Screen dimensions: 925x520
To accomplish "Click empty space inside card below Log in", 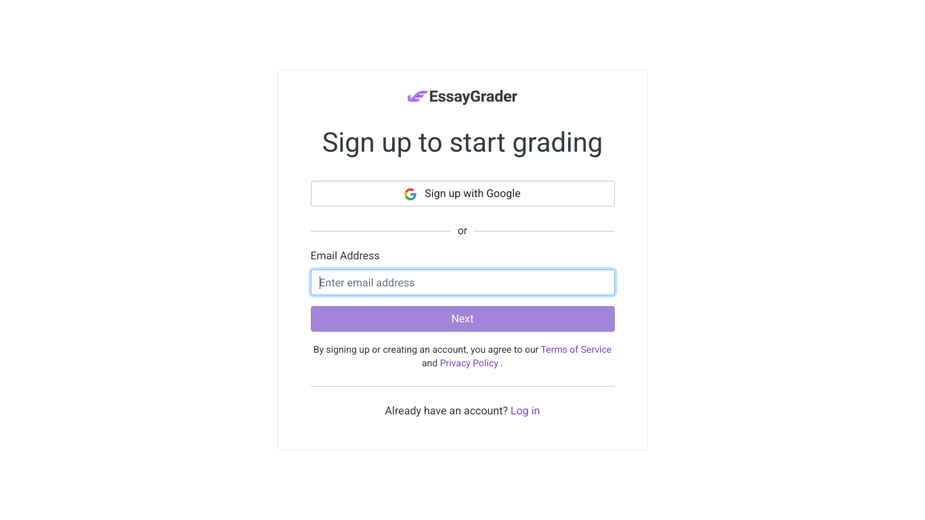I will point(462,436).
